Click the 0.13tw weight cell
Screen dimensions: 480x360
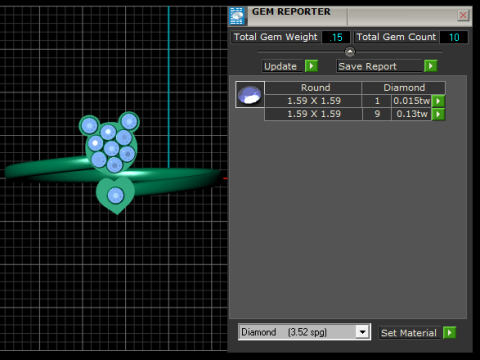(412, 114)
